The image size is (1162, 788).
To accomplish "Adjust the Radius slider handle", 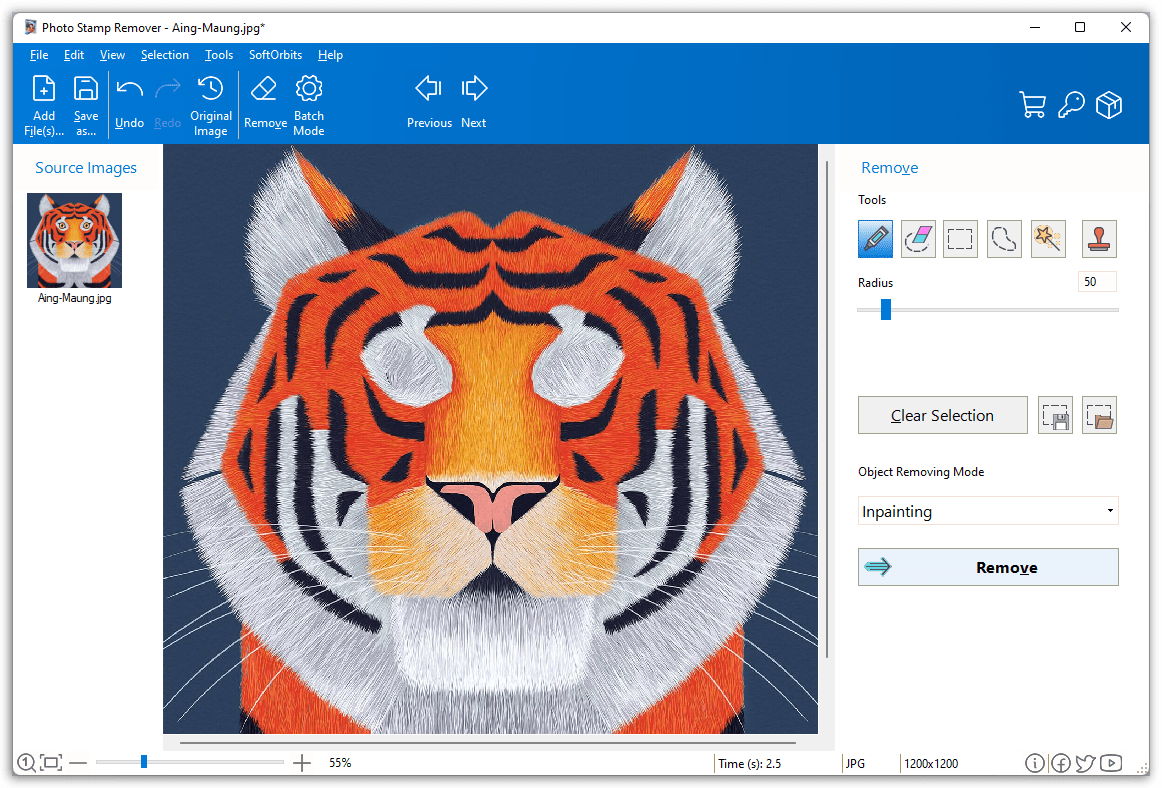I will pyautogui.click(x=886, y=310).
